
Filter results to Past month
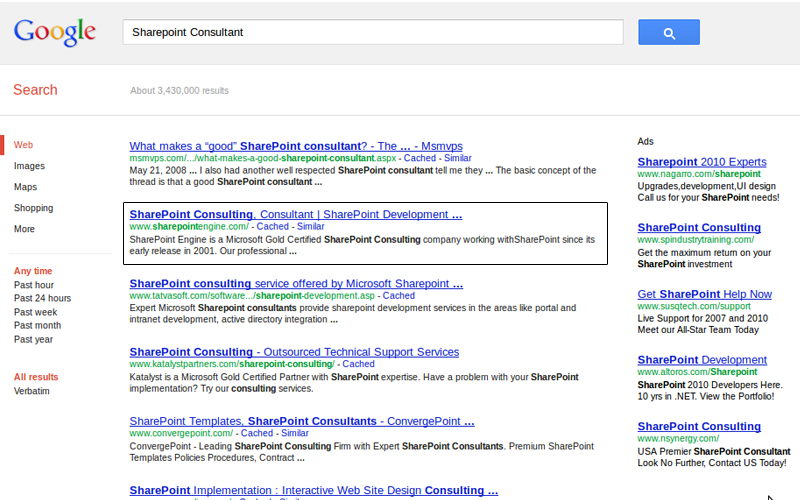click(x=37, y=325)
